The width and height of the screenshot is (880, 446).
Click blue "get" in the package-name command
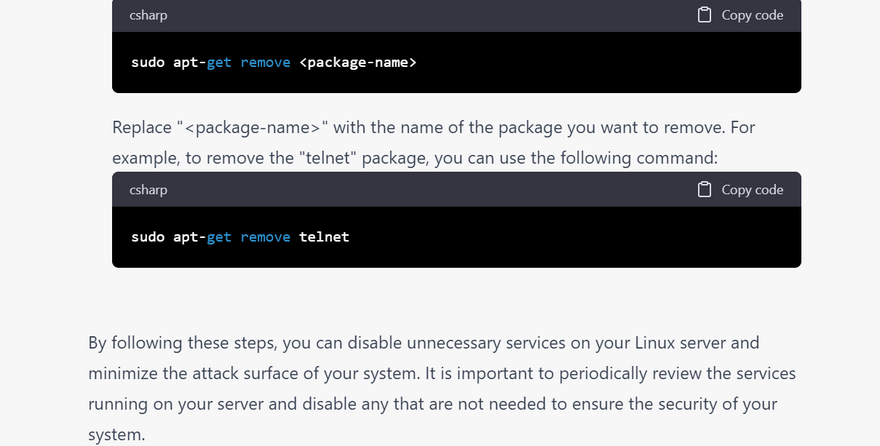click(x=219, y=62)
